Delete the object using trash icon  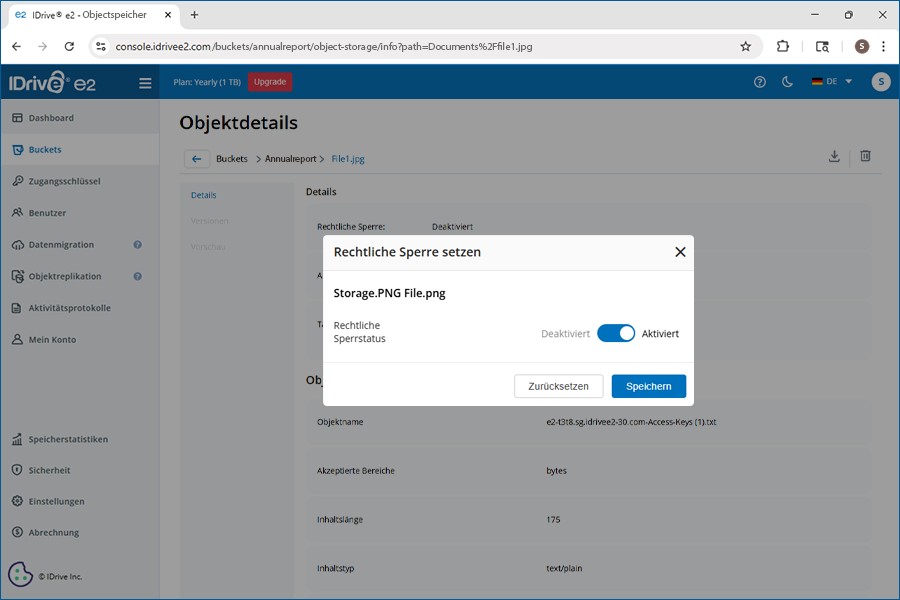click(x=865, y=157)
